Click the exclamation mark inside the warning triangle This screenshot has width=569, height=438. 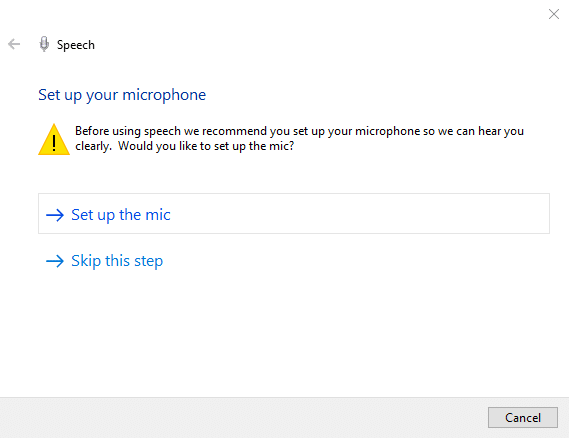click(54, 143)
